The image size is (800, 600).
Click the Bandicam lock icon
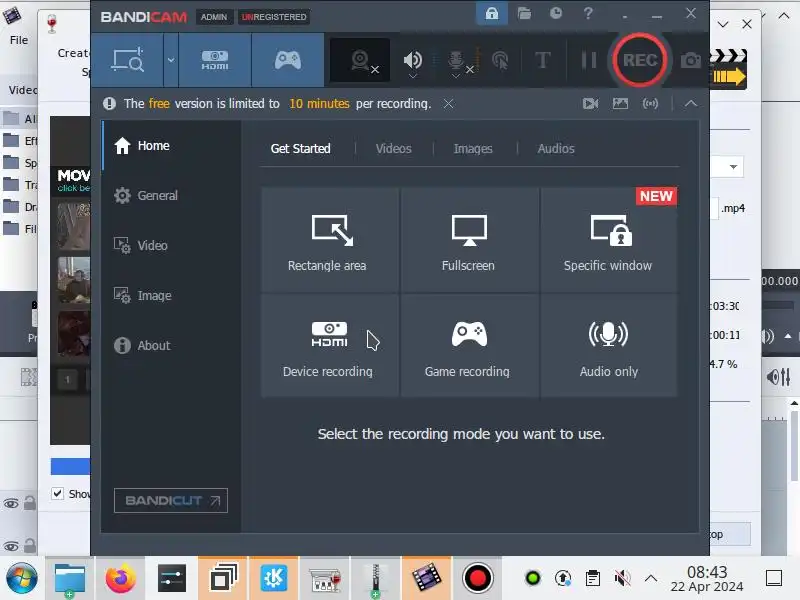pos(492,14)
